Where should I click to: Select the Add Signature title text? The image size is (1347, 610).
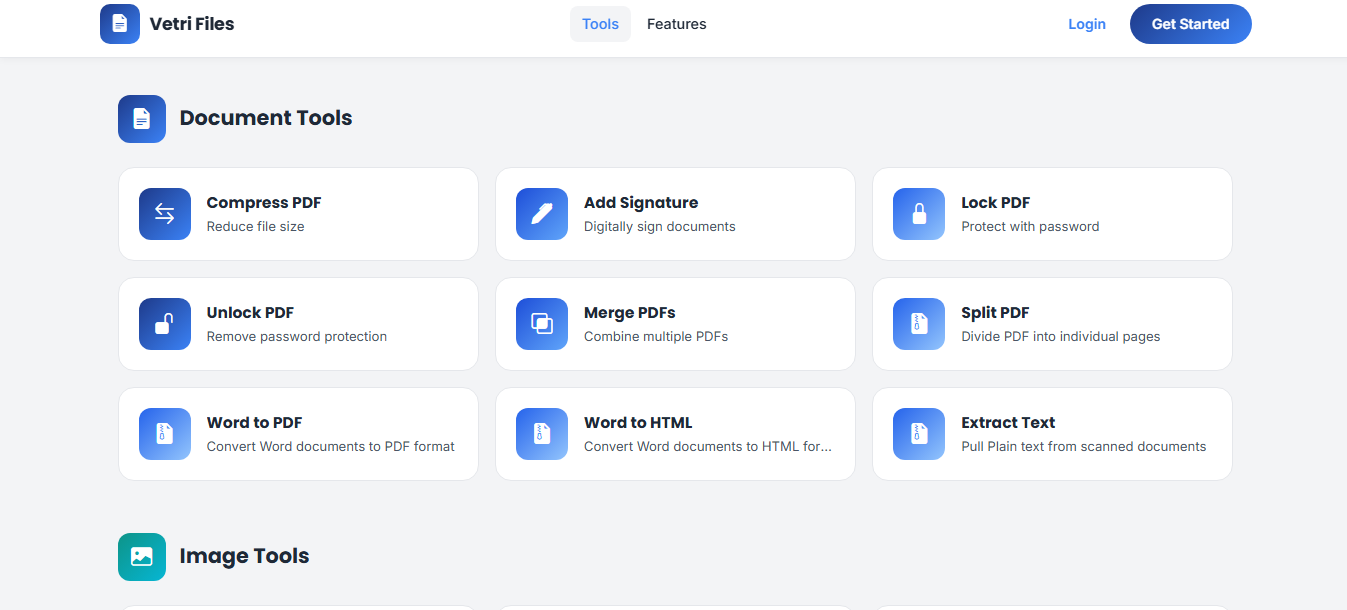point(641,202)
